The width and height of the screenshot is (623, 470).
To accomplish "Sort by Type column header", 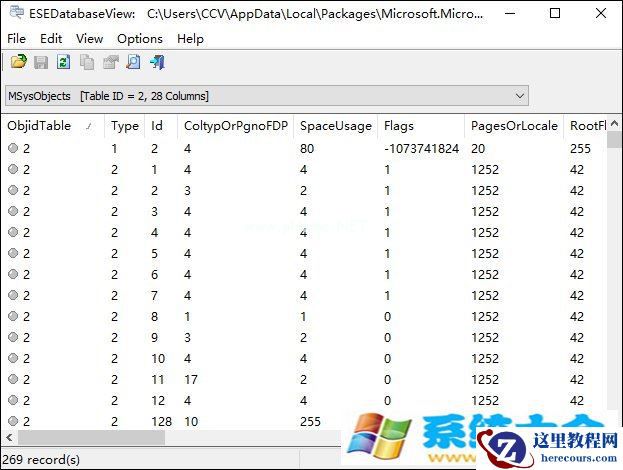I will 124,126.
